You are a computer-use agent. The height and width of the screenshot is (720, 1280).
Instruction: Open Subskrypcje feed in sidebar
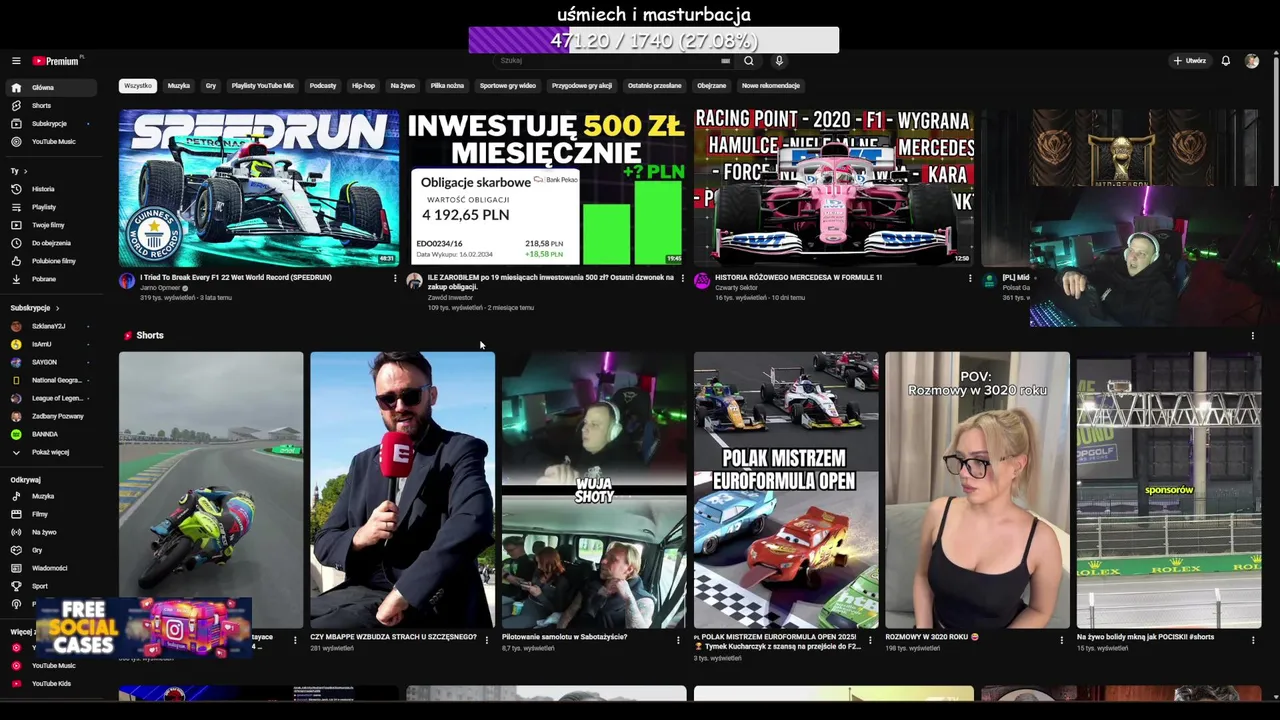coord(50,123)
